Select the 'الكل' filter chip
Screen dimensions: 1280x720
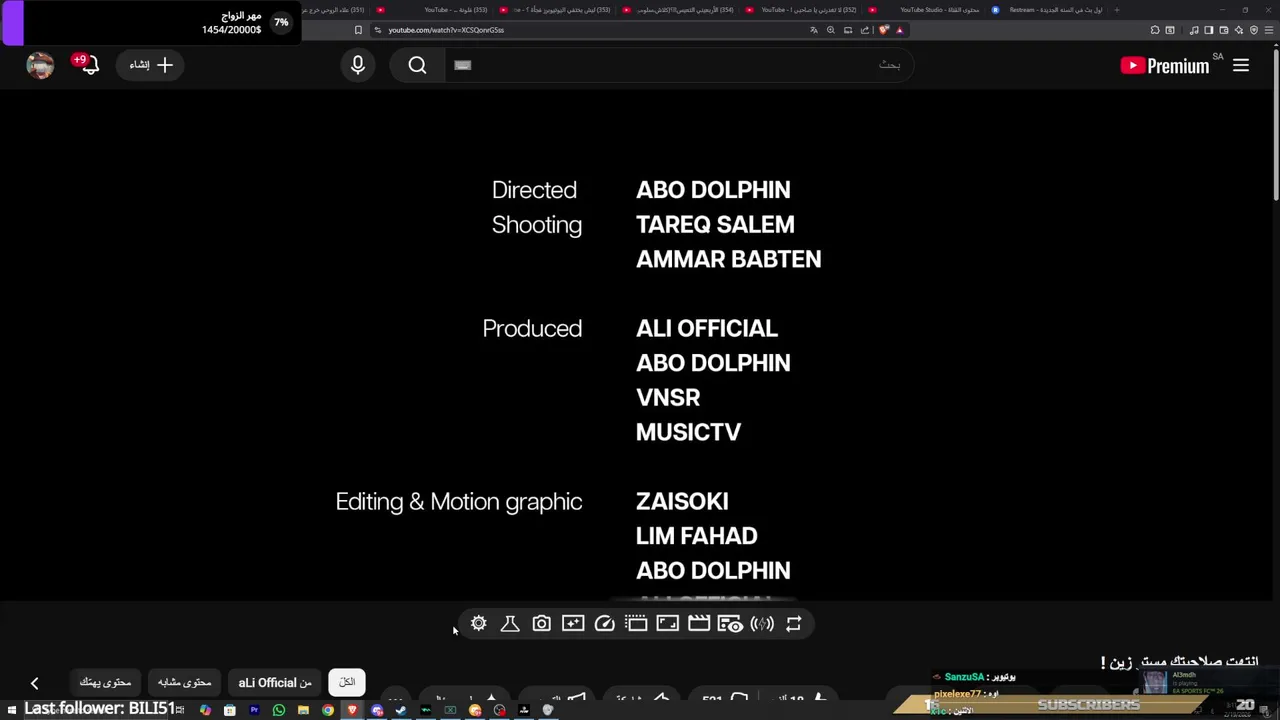[x=347, y=682]
